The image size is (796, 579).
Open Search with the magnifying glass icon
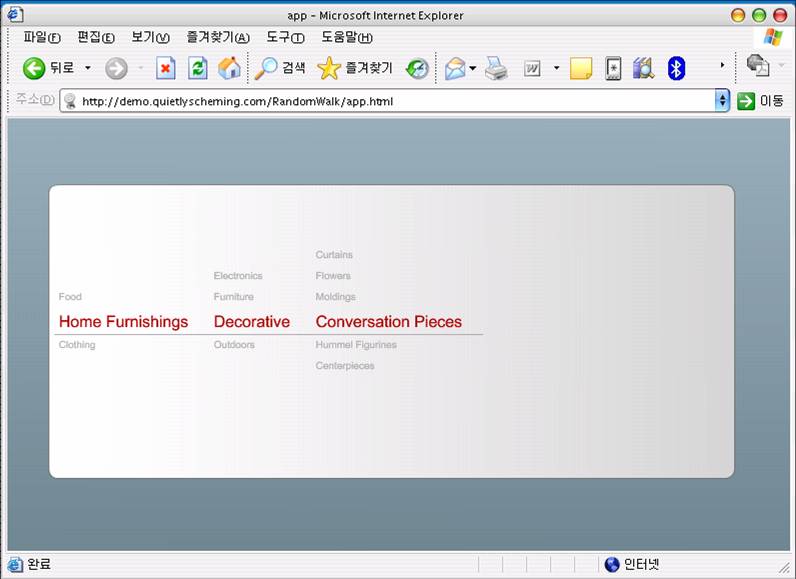(265, 69)
